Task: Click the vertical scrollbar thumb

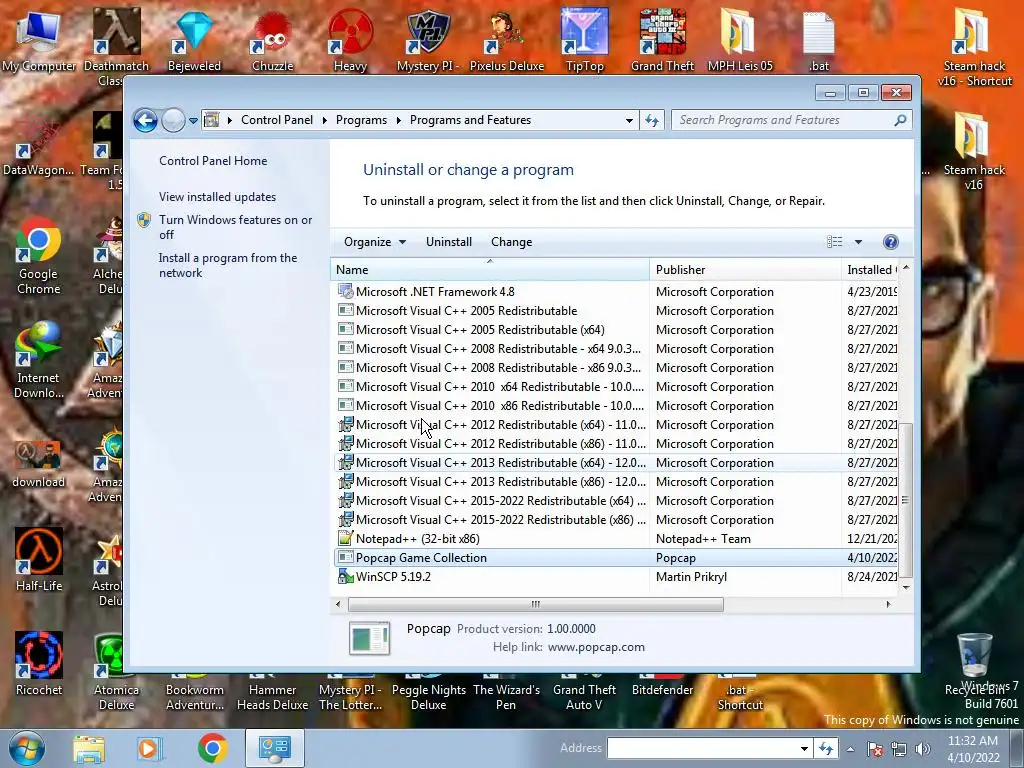Action: [905, 500]
